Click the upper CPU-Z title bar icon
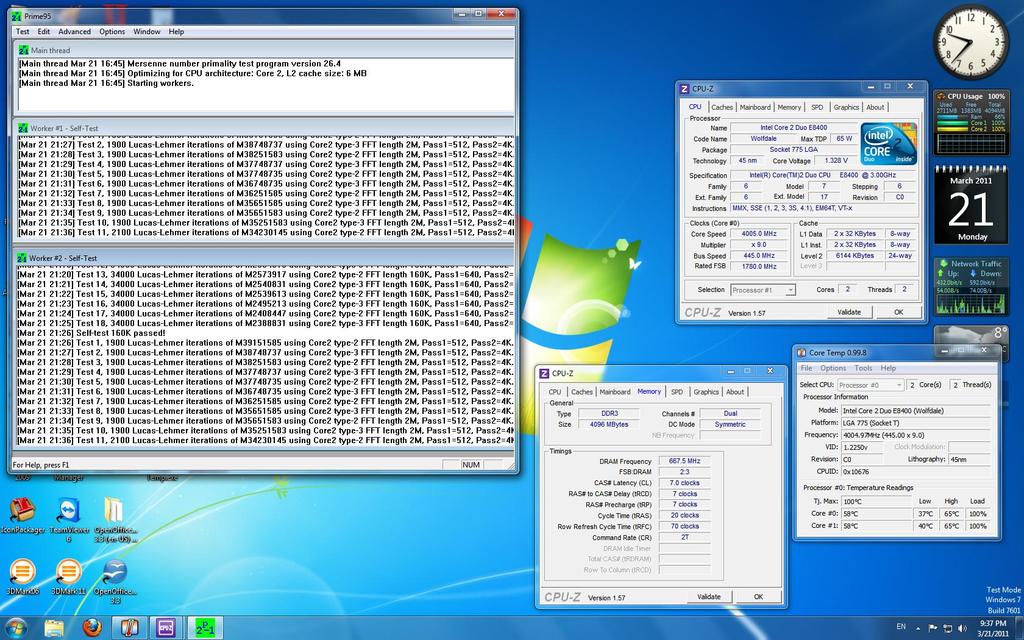Viewport: 1024px width, 640px height. (684, 89)
